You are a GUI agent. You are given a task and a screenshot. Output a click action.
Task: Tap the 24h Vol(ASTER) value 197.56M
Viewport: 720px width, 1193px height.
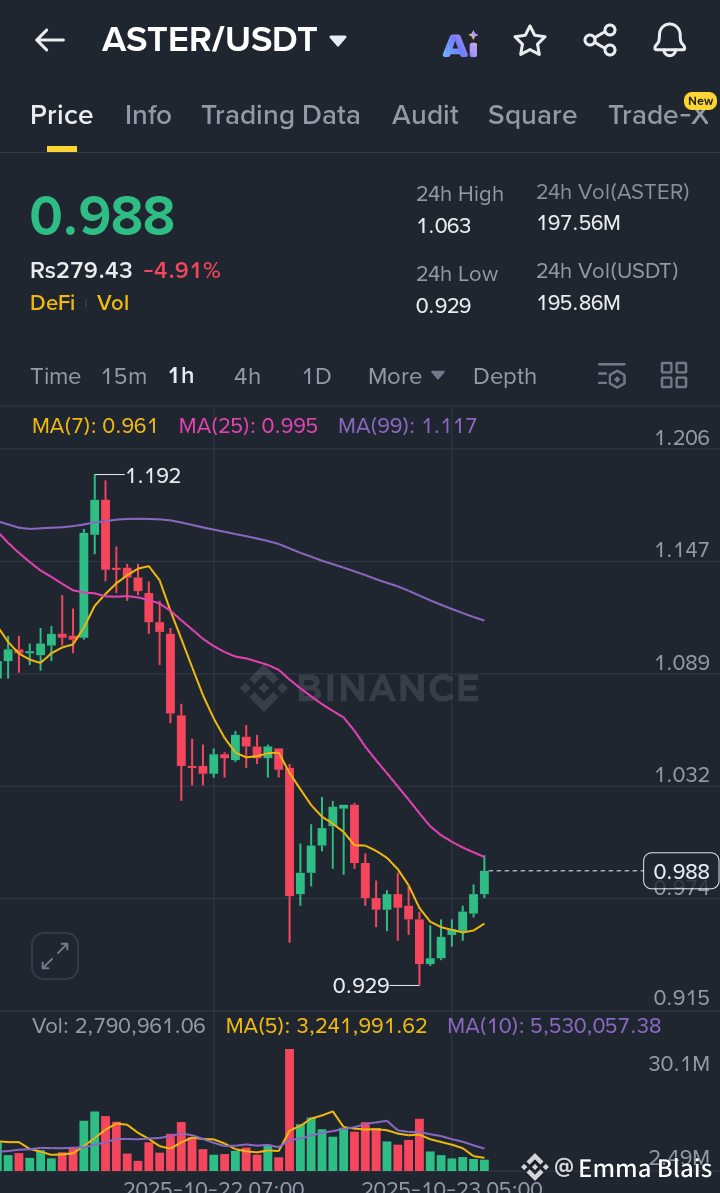pyautogui.click(x=578, y=223)
